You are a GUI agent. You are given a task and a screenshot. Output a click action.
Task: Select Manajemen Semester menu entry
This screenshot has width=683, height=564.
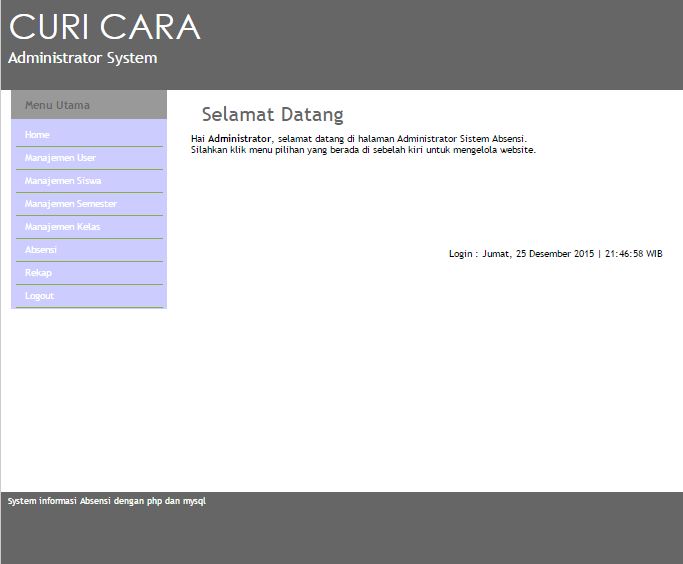[x=71, y=204]
